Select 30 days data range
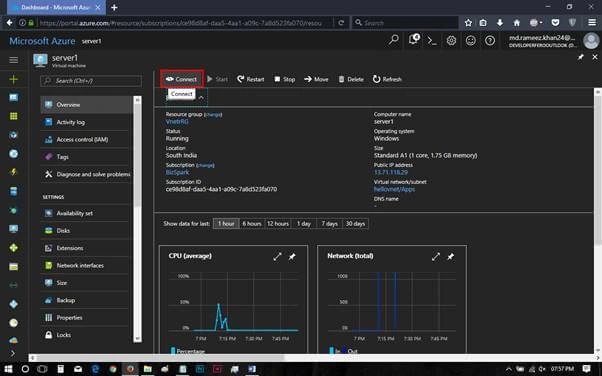Screen dimensions: 602x376 click(355, 224)
